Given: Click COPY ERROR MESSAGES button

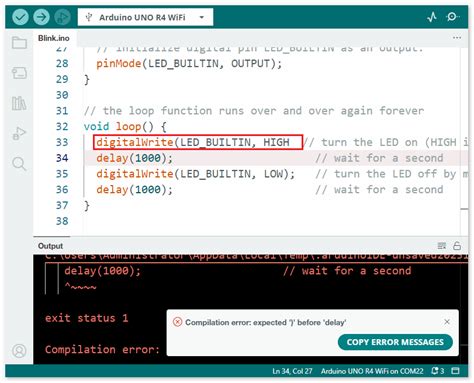Looking at the screenshot, I should 395,342.
